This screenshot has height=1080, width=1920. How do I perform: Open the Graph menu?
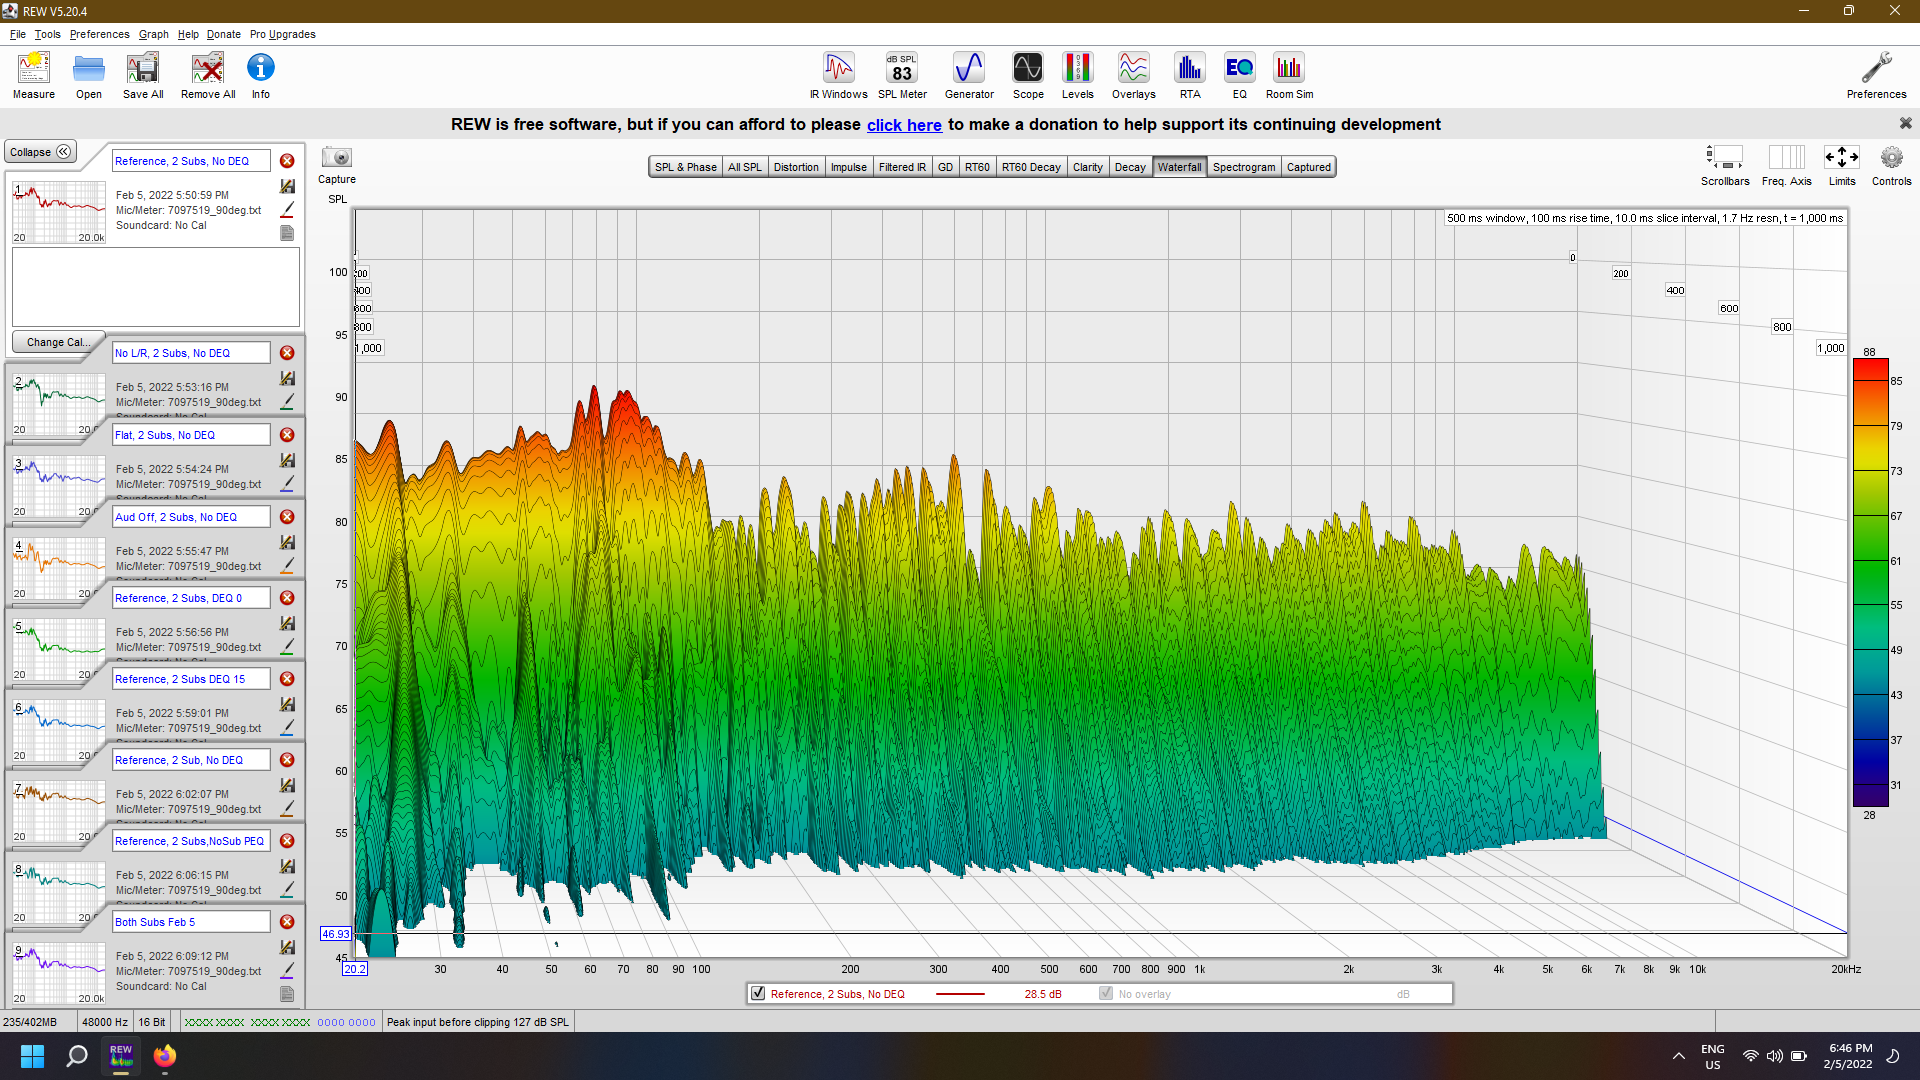tap(153, 34)
